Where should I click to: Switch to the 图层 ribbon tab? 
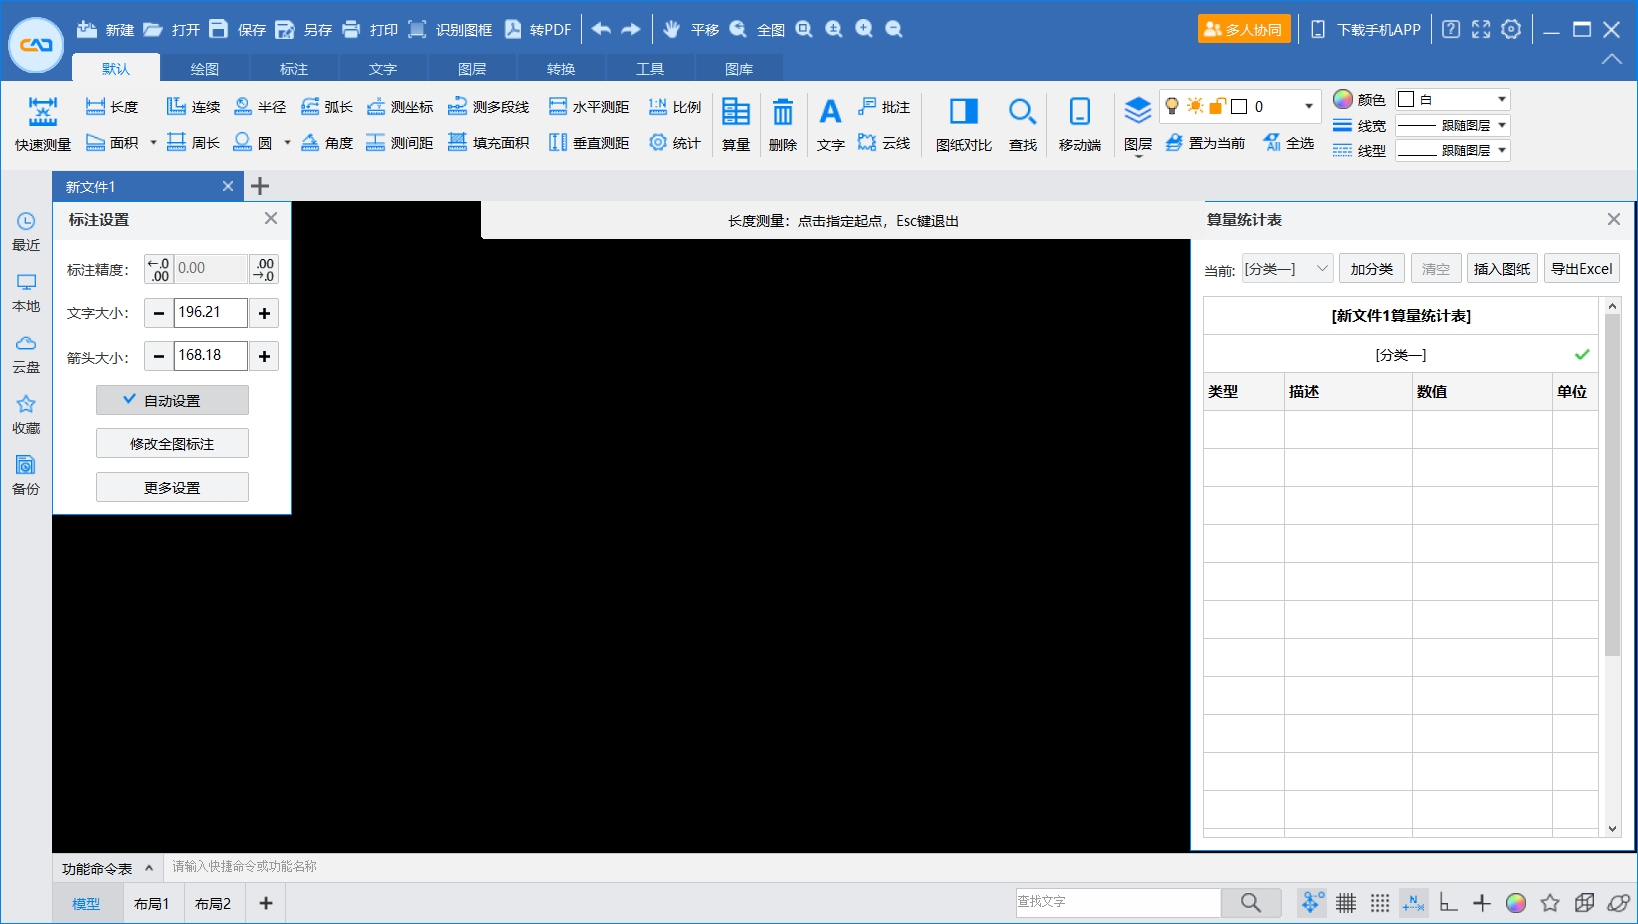472,69
